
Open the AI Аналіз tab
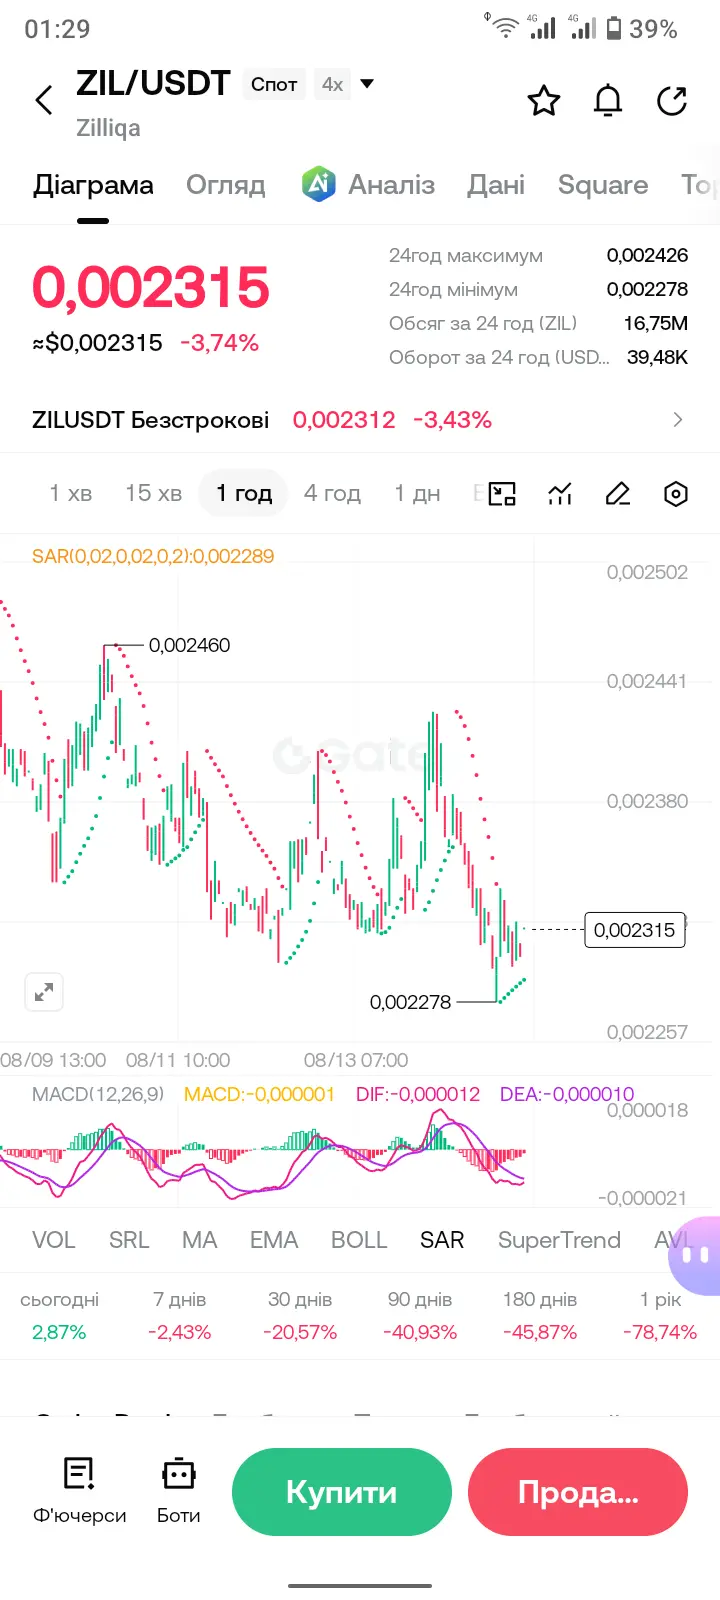point(368,185)
